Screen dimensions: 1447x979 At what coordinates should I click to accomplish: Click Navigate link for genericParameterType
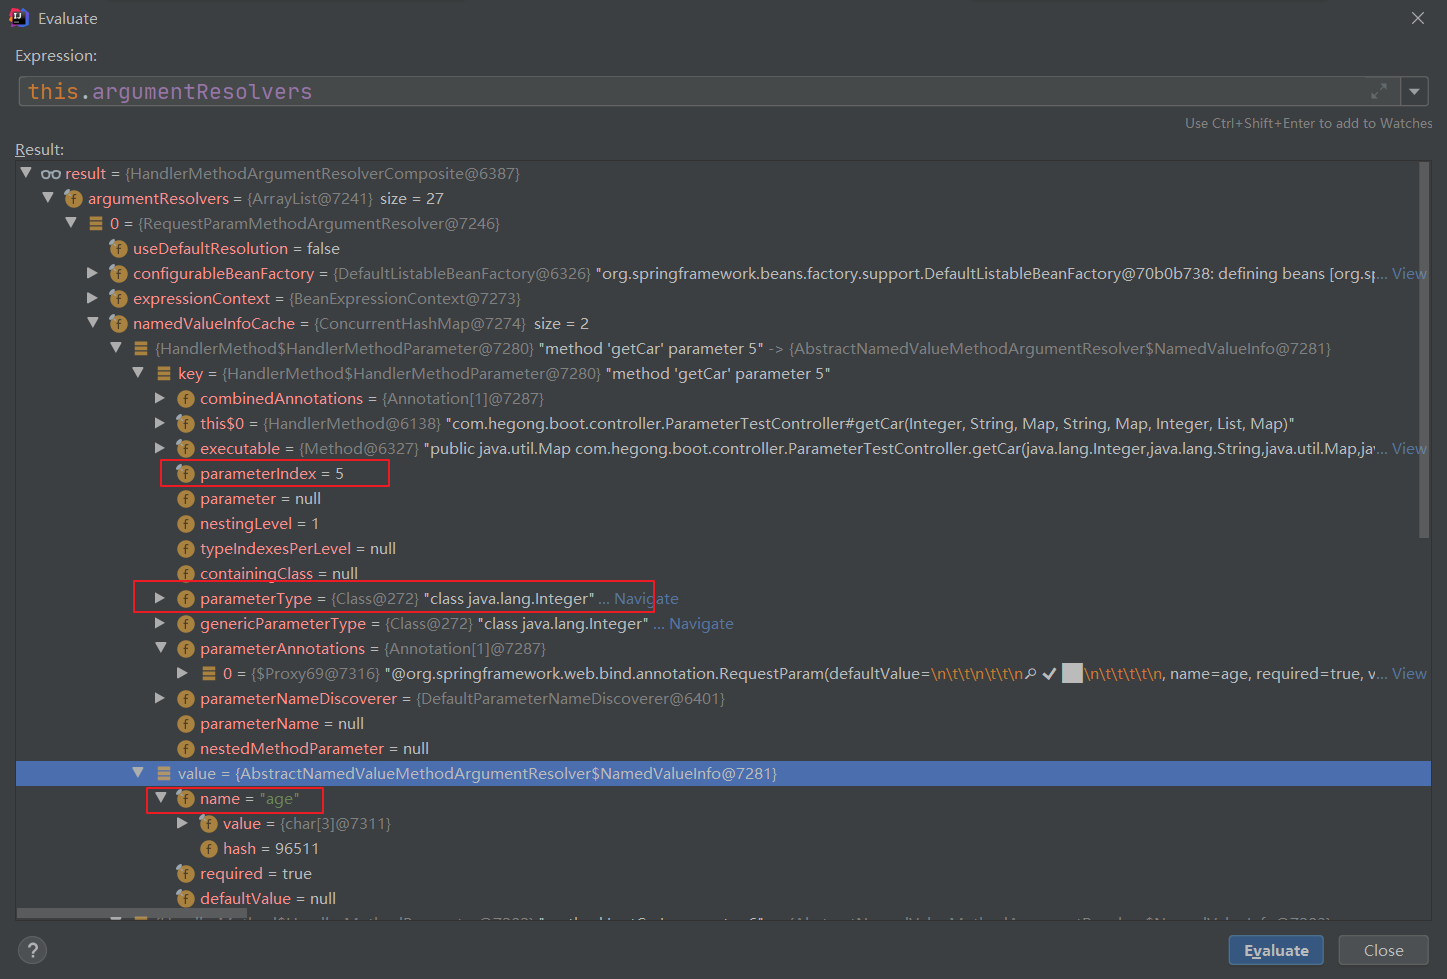(701, 623)
